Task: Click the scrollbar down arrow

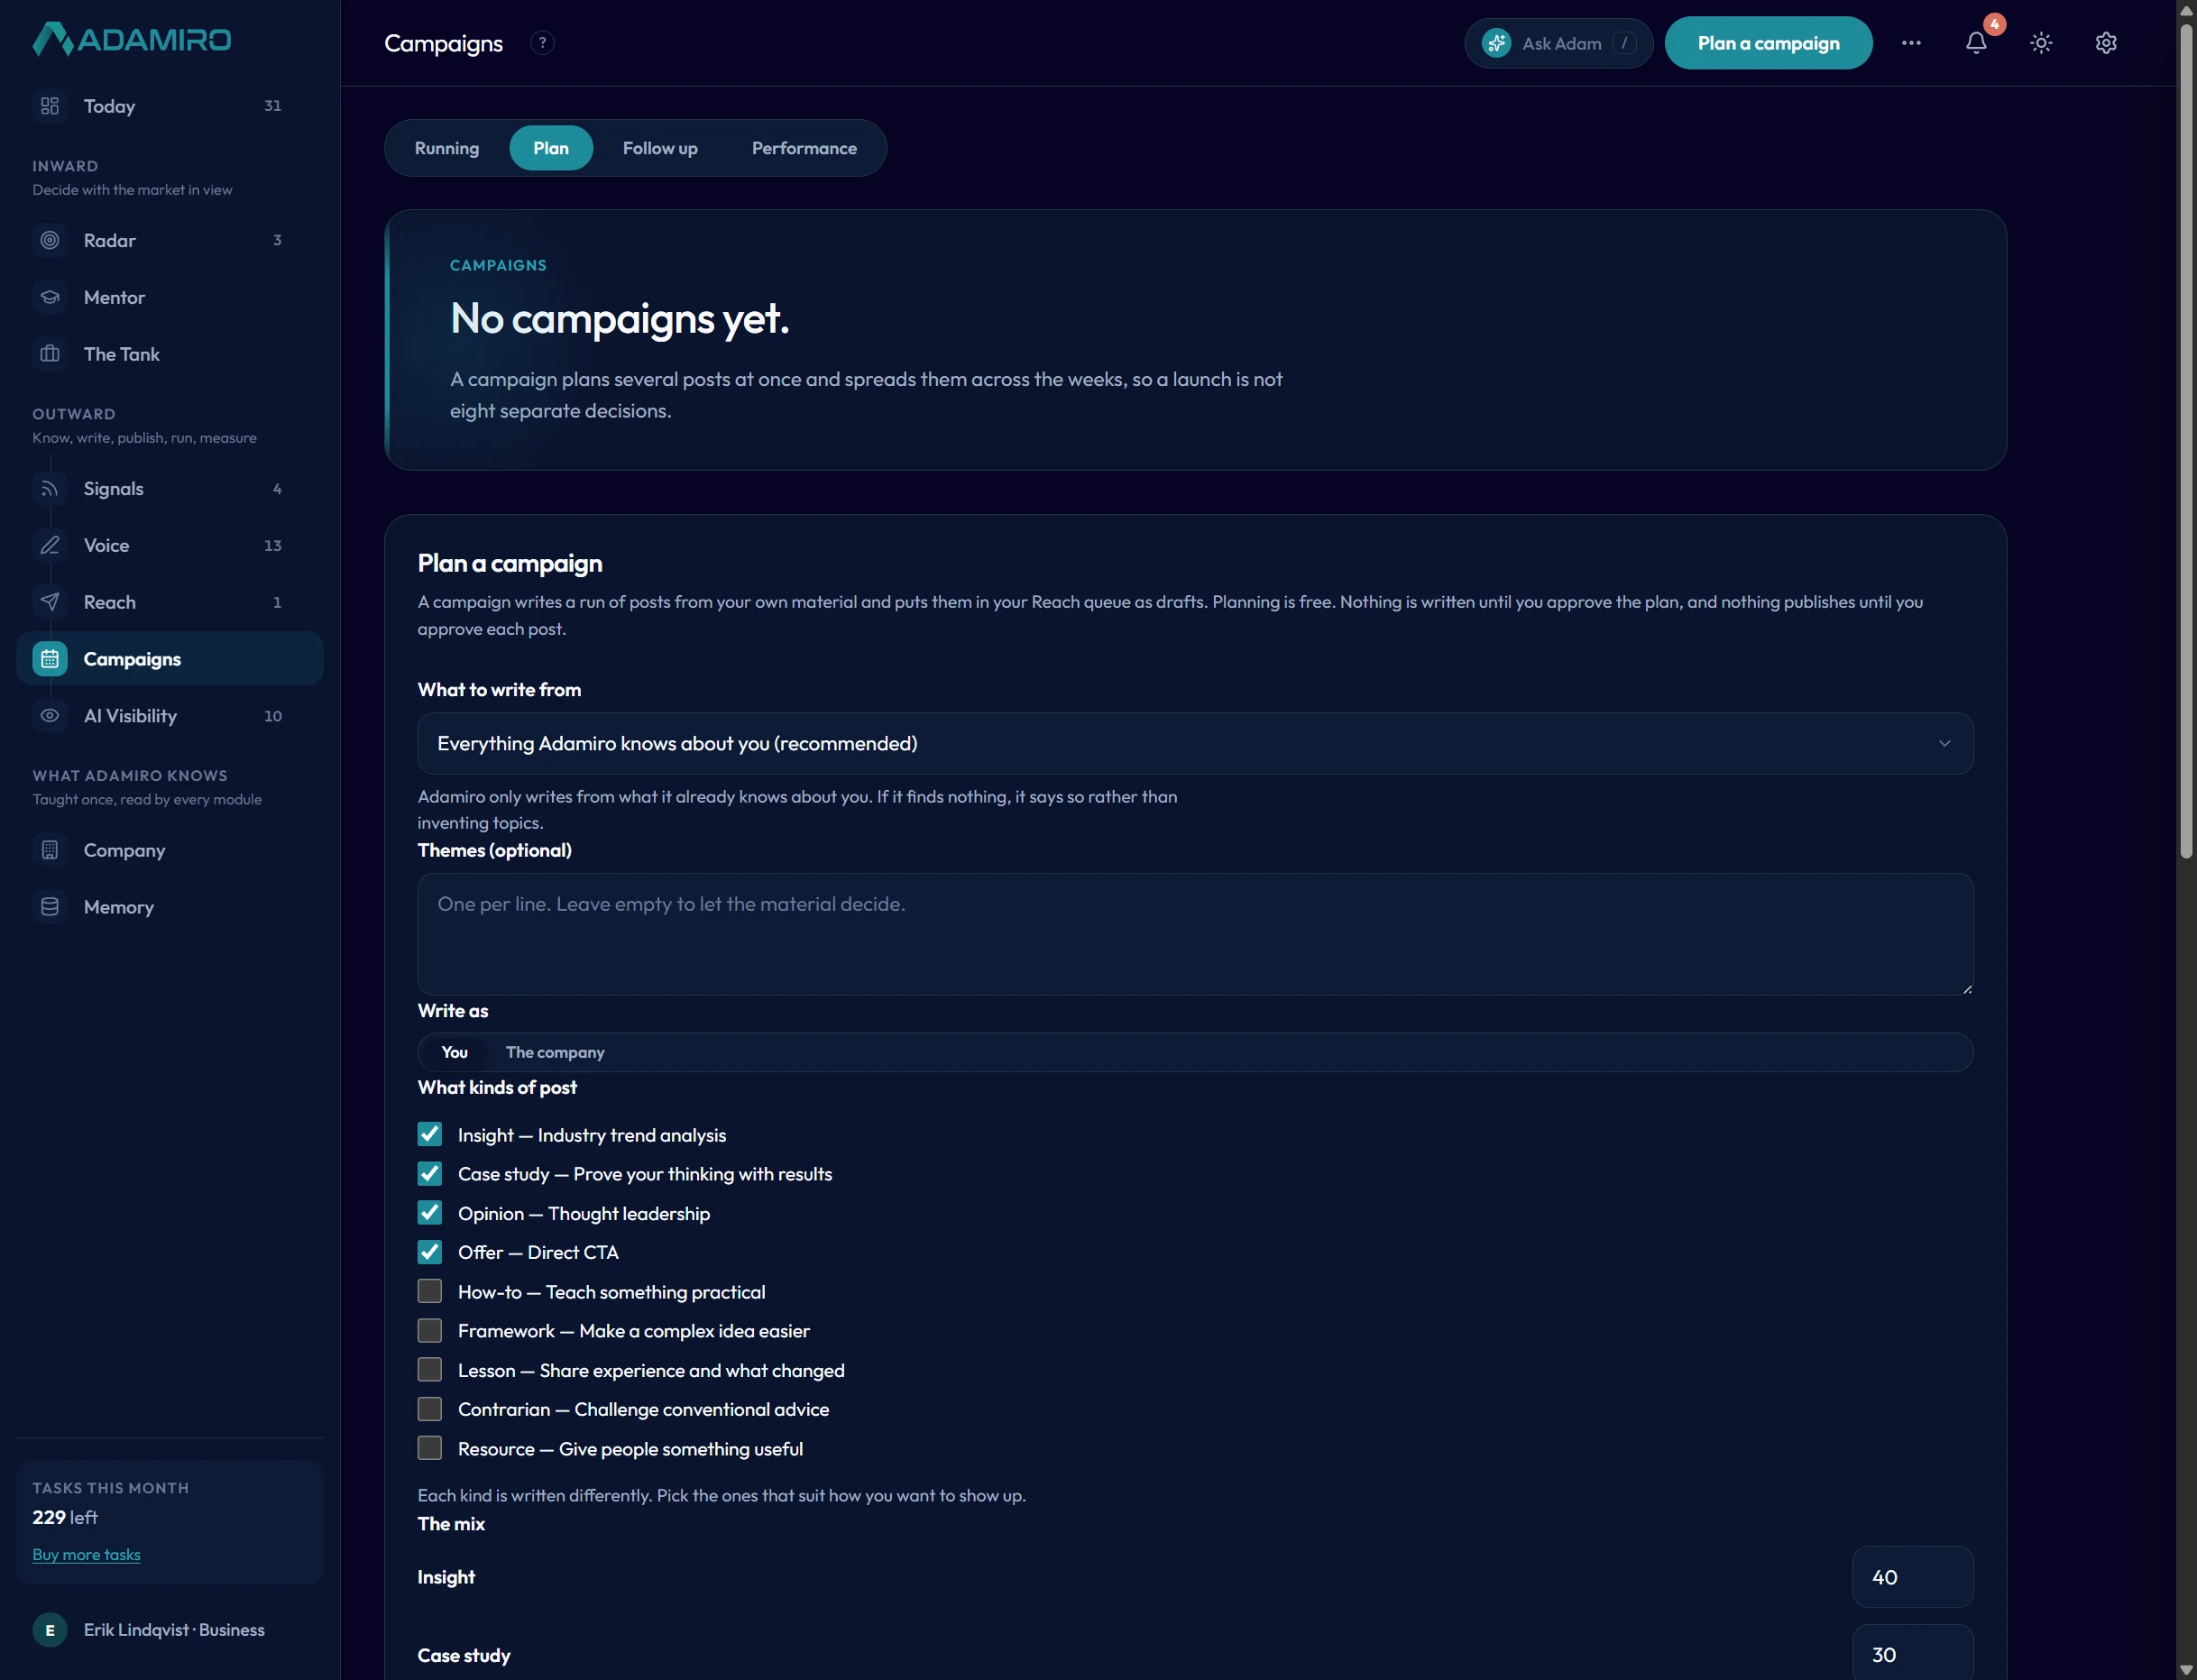Action: pyautogui.click(x=2187, y=1670)
